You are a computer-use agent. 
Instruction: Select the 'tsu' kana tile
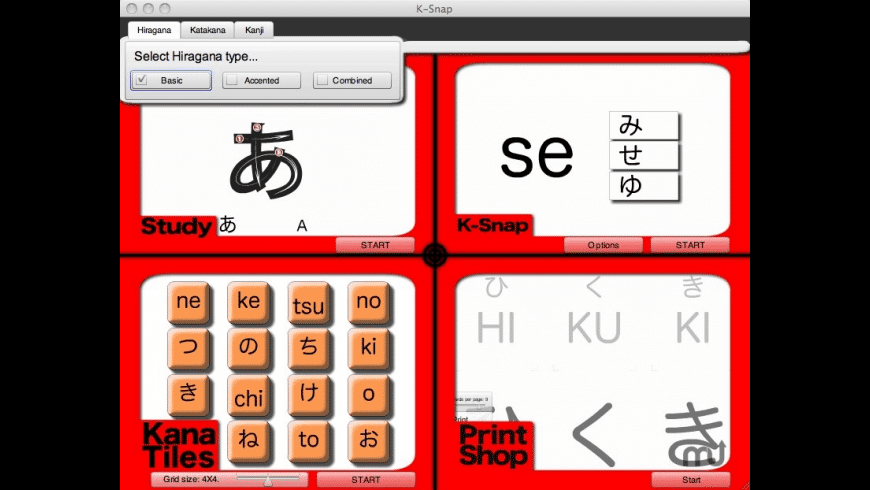tap(308, 302)
